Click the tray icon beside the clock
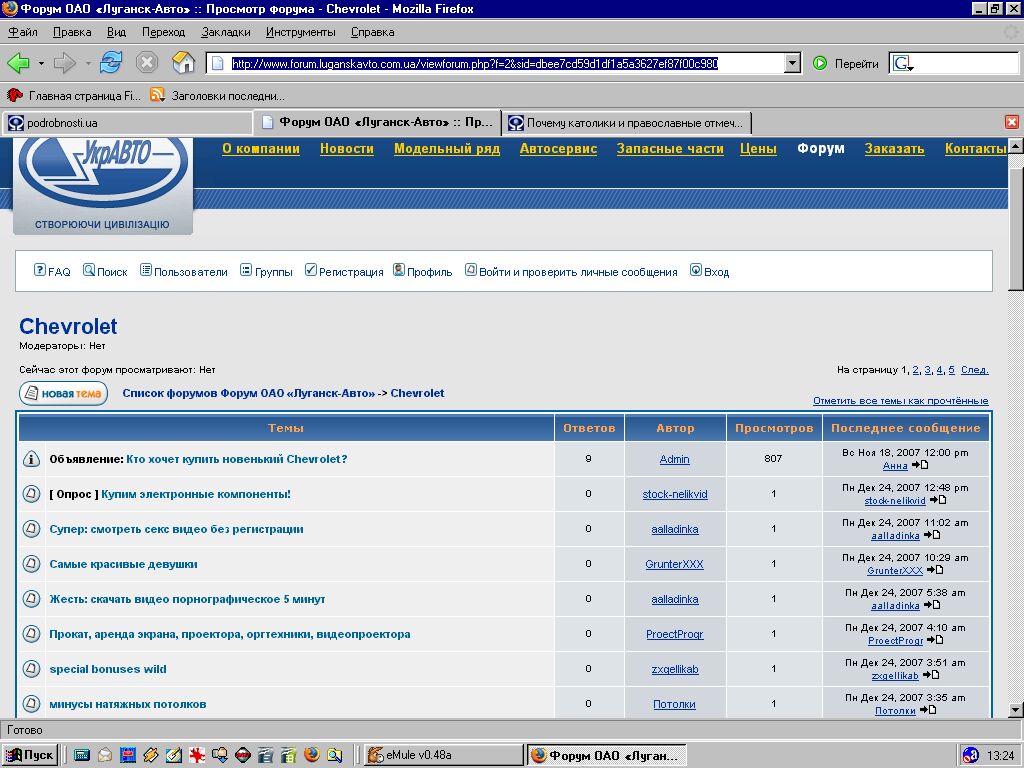This screenshot has height=768, width=1024. pyautogui.click(x=971, y=755)
